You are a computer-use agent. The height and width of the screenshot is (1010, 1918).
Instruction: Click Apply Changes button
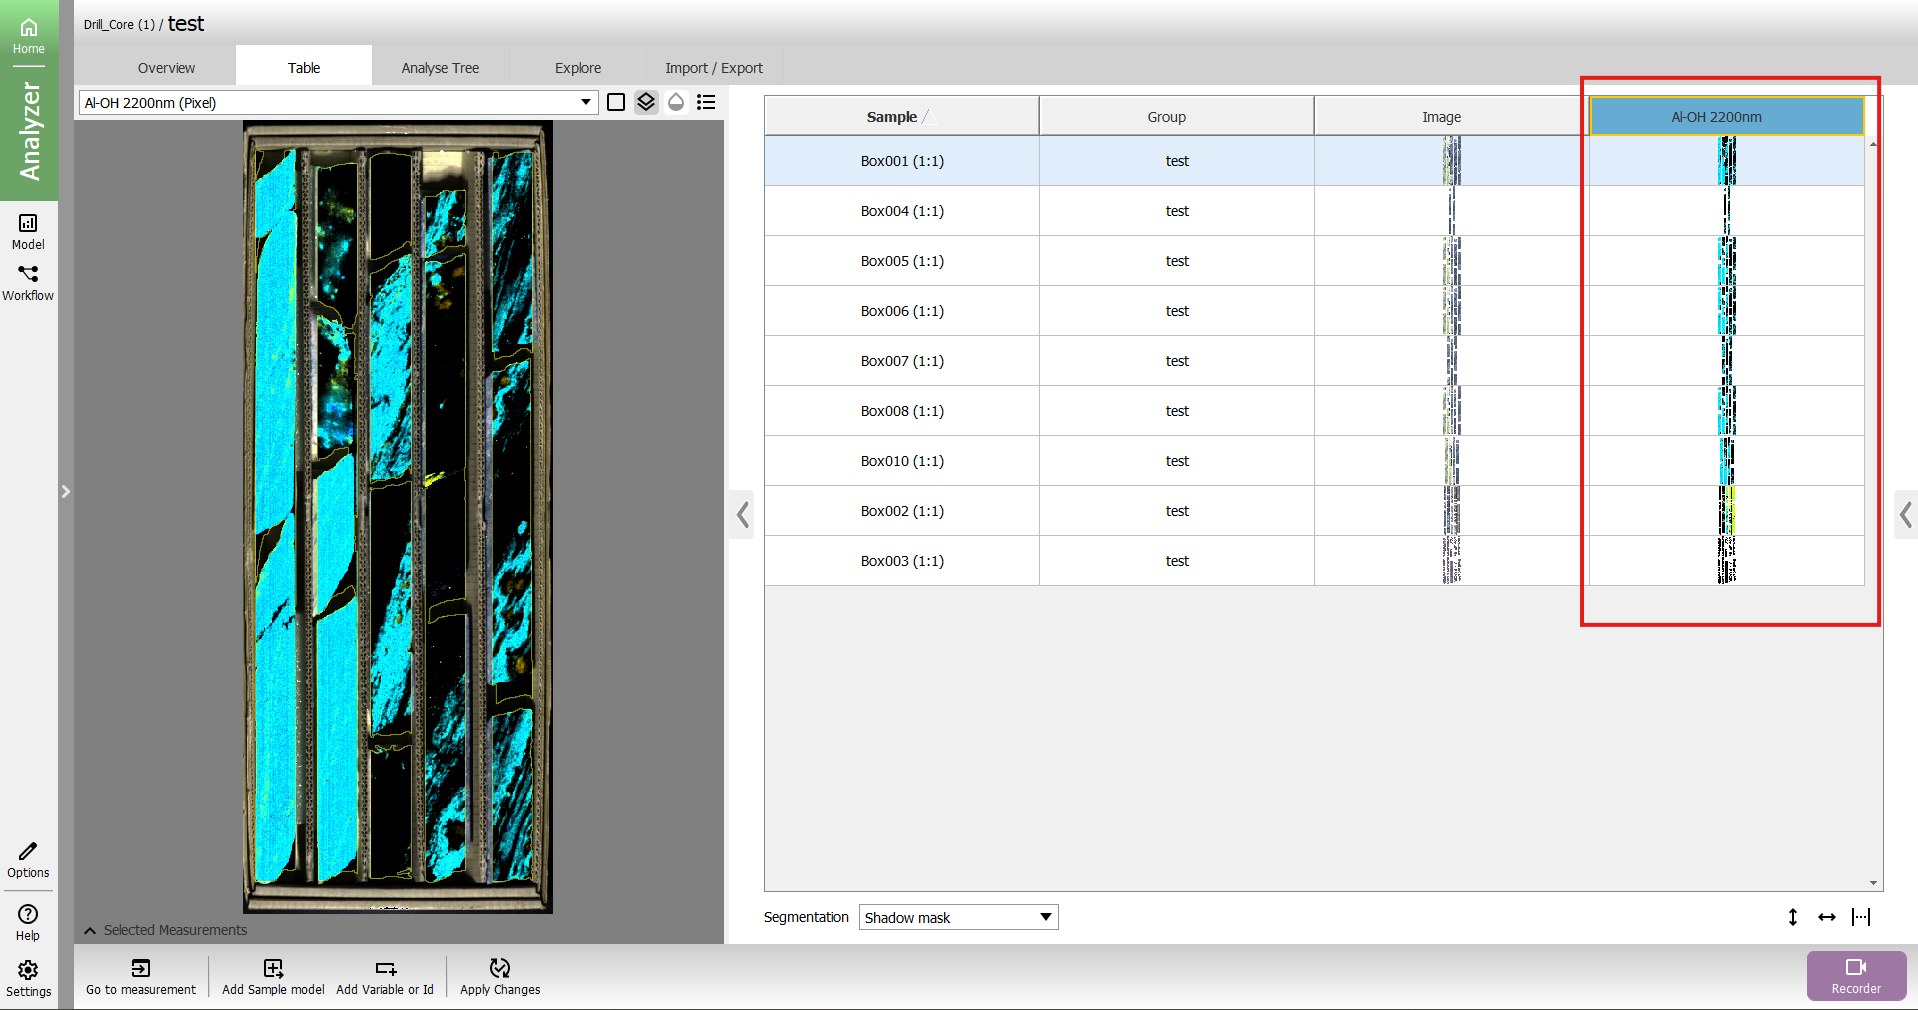500,976
